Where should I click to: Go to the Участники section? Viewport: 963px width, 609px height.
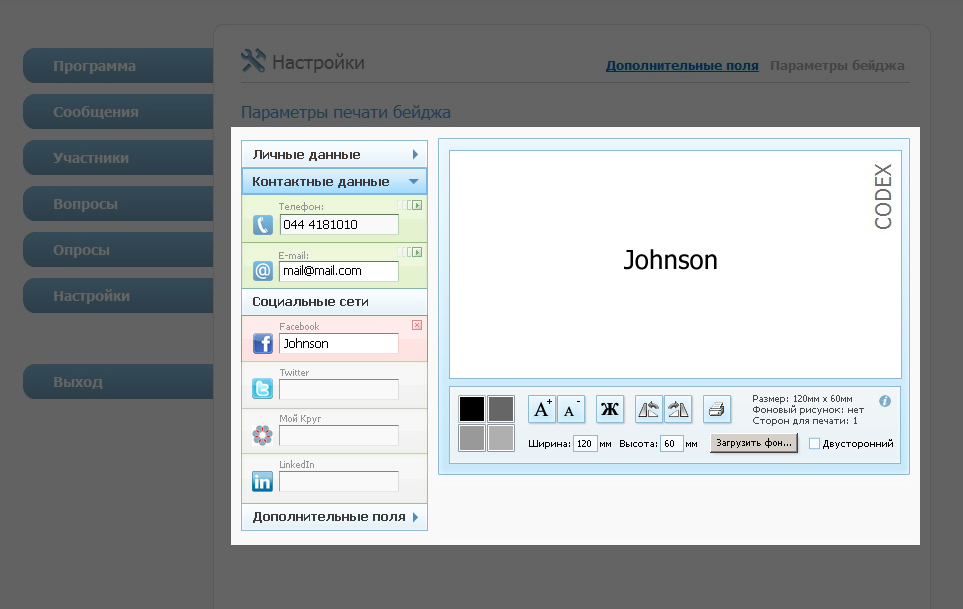[x=118, y=158]
